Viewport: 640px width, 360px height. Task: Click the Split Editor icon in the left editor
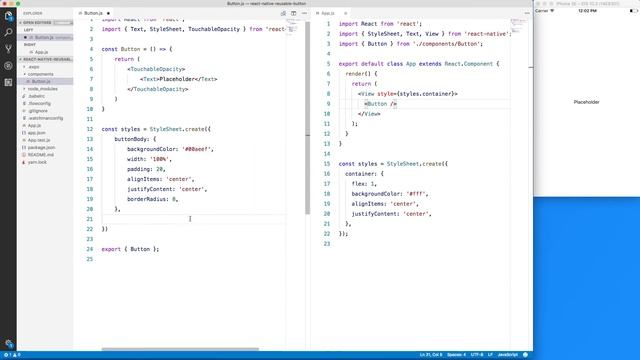293,13
